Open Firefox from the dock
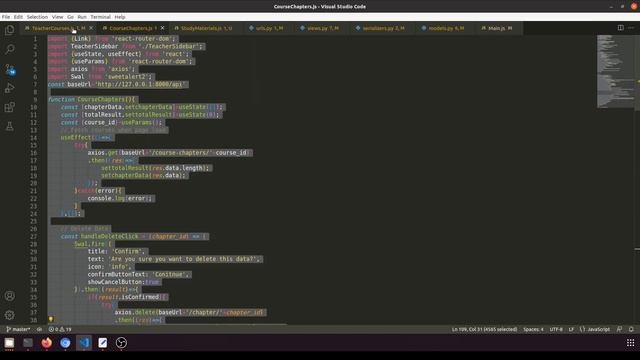The height and width of the screenshot is (360, 640). pyautogui.click(x=47, y=343)
